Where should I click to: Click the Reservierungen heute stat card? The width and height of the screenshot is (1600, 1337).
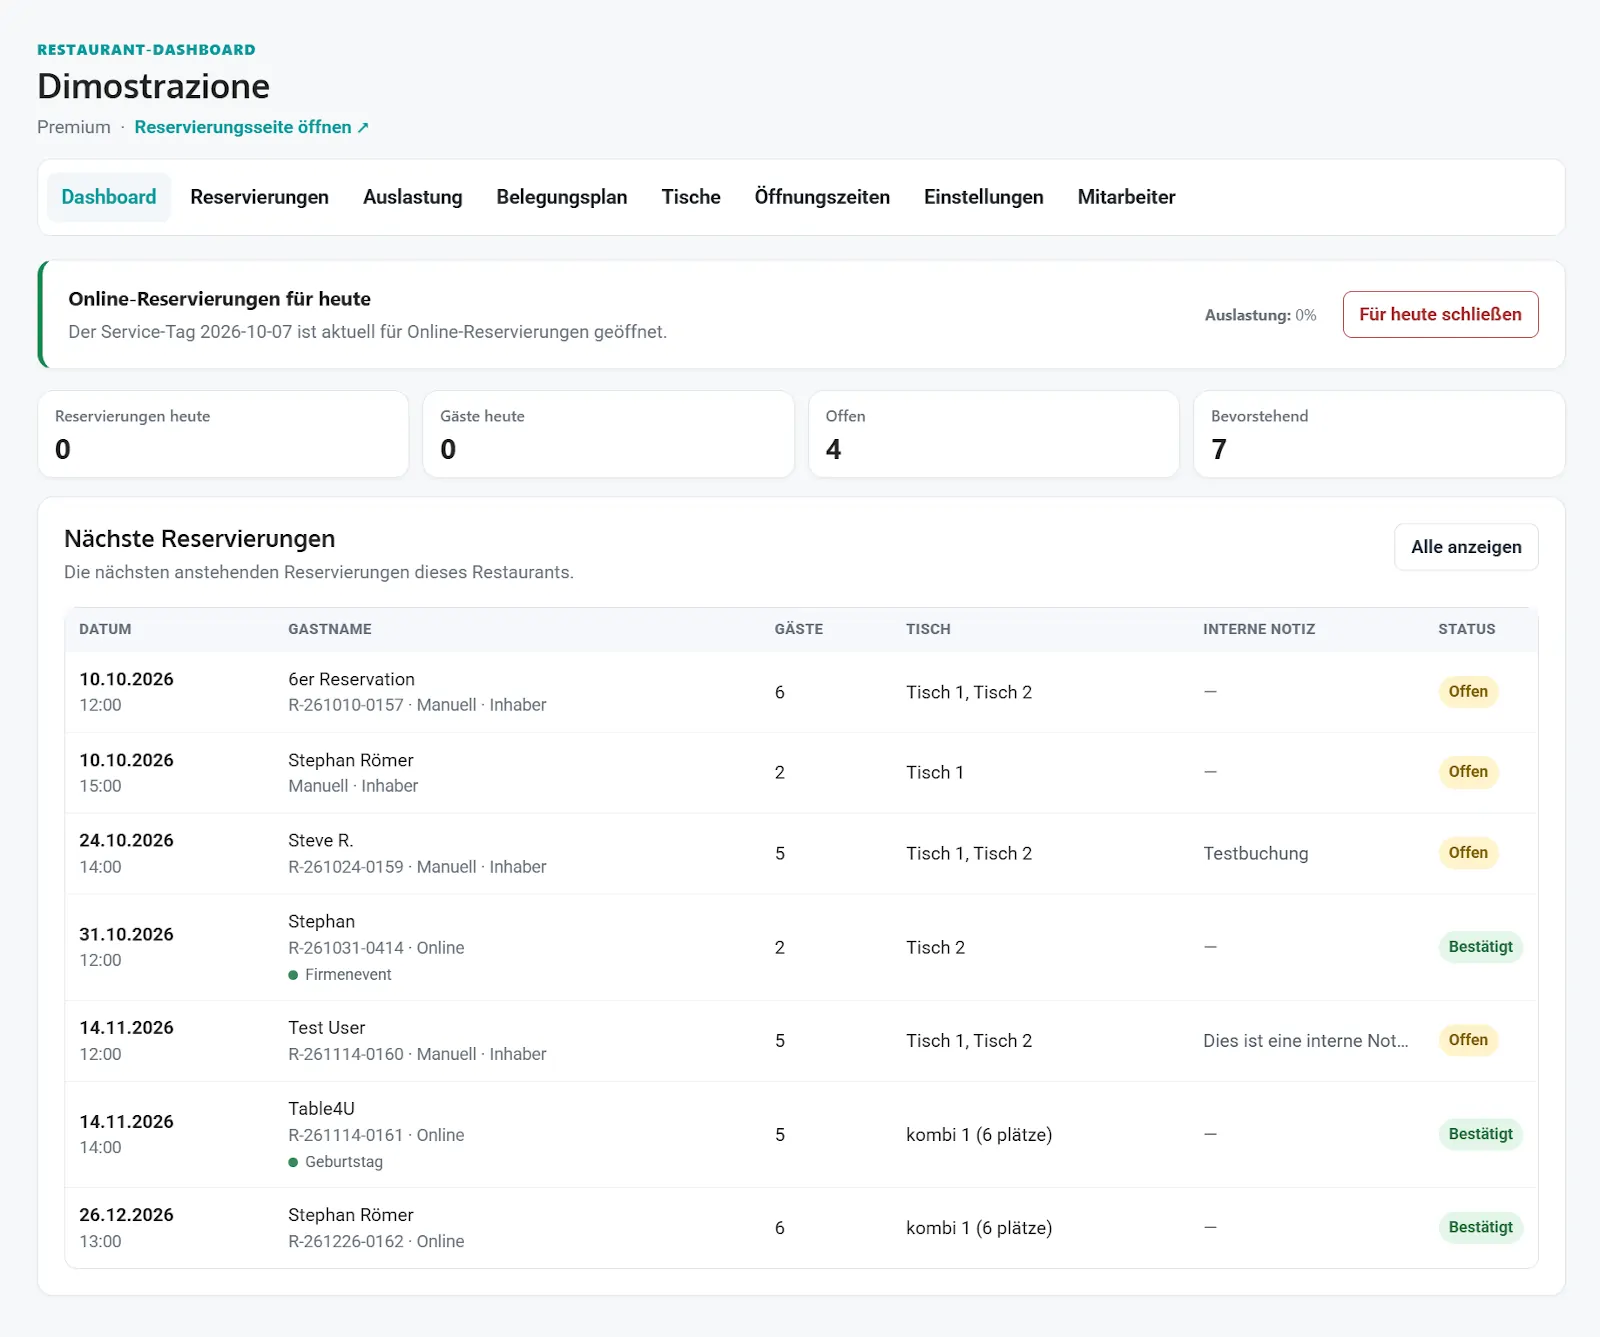[223, 434]
